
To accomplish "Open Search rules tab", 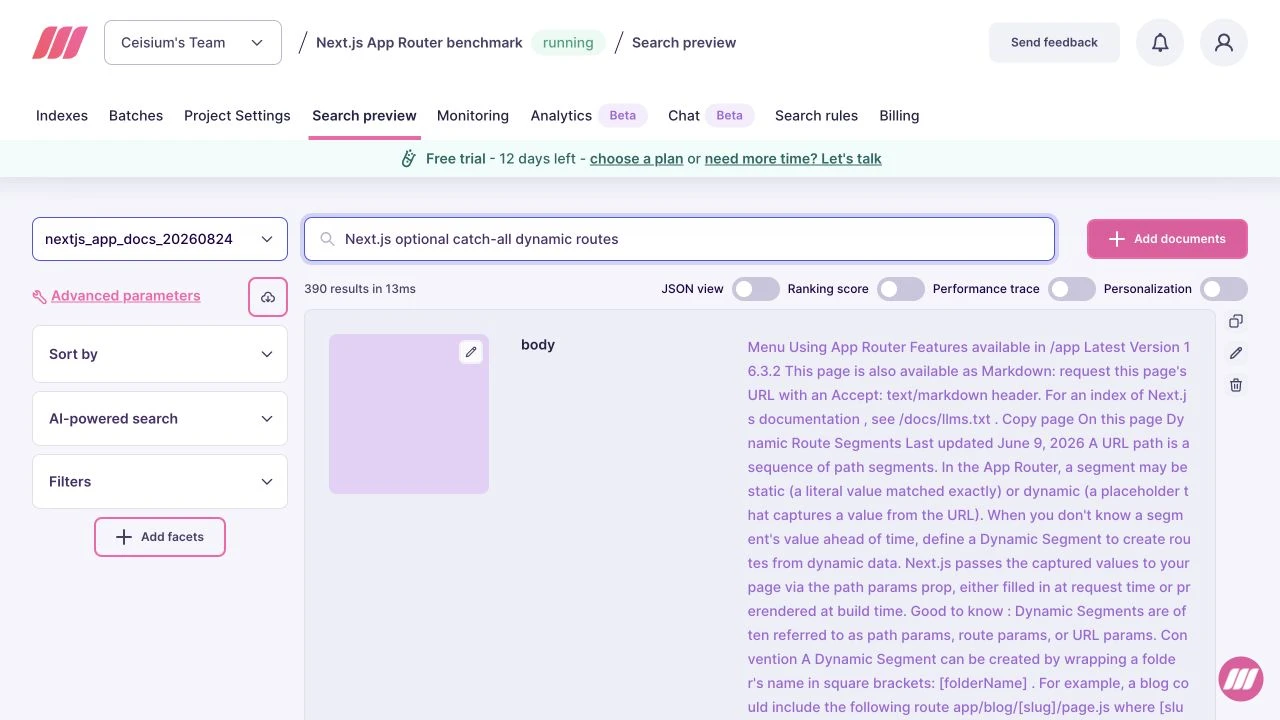I will tap(816, 116).
